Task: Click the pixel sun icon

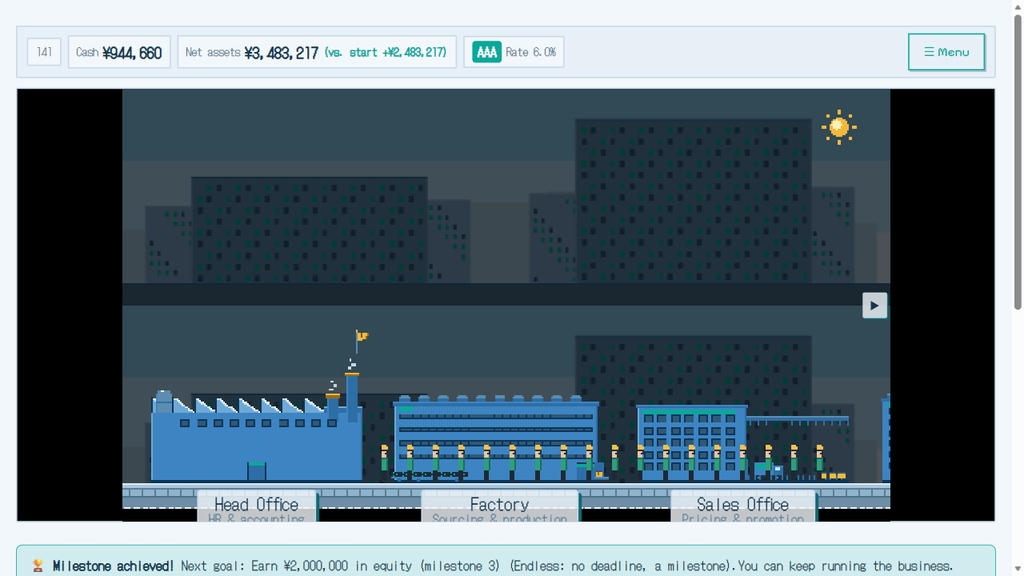Action: click(839, 127)
